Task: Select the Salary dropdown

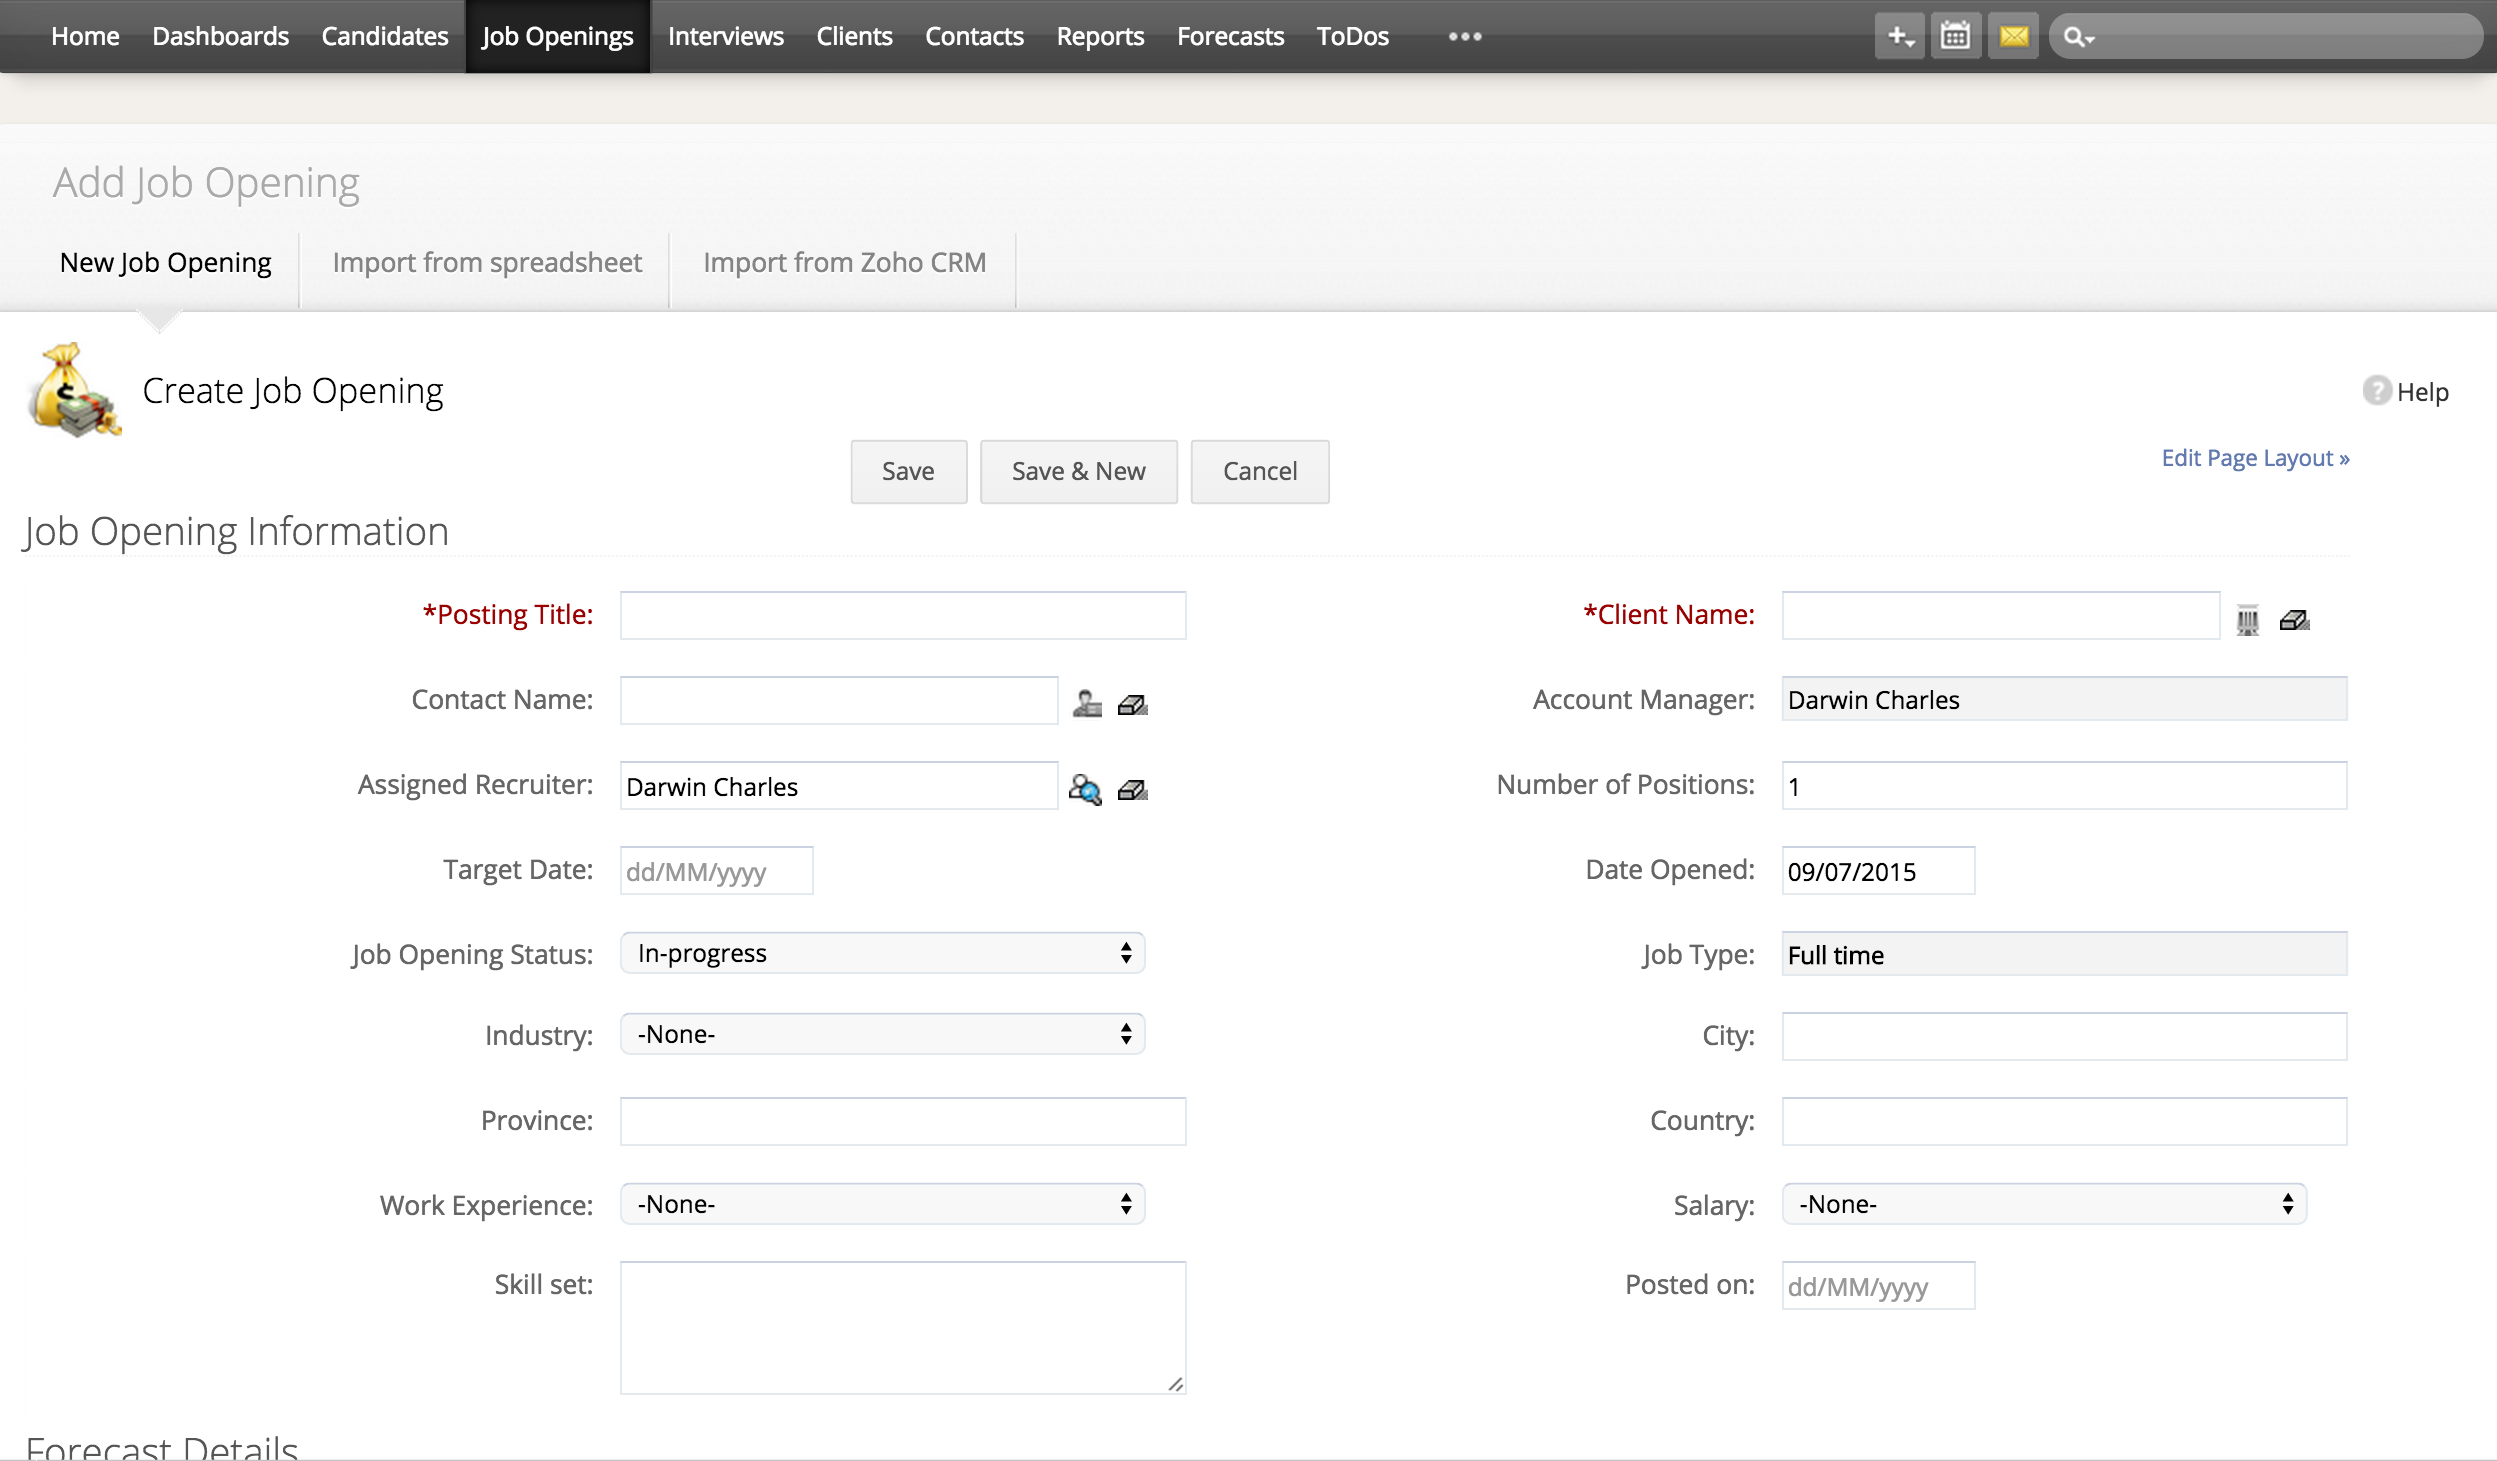Action: 2043,1202
